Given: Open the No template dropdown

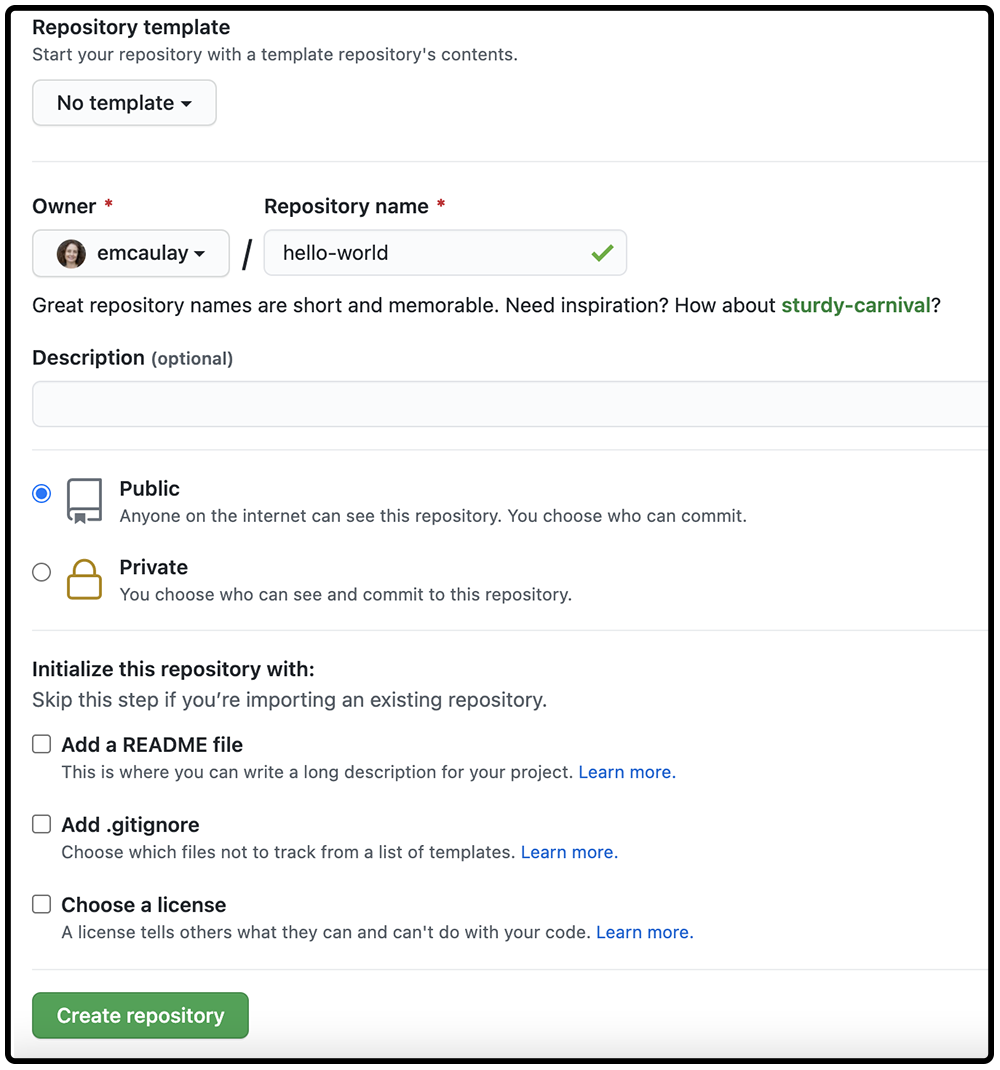Looking at the screenshot, I should click(124, 102).
